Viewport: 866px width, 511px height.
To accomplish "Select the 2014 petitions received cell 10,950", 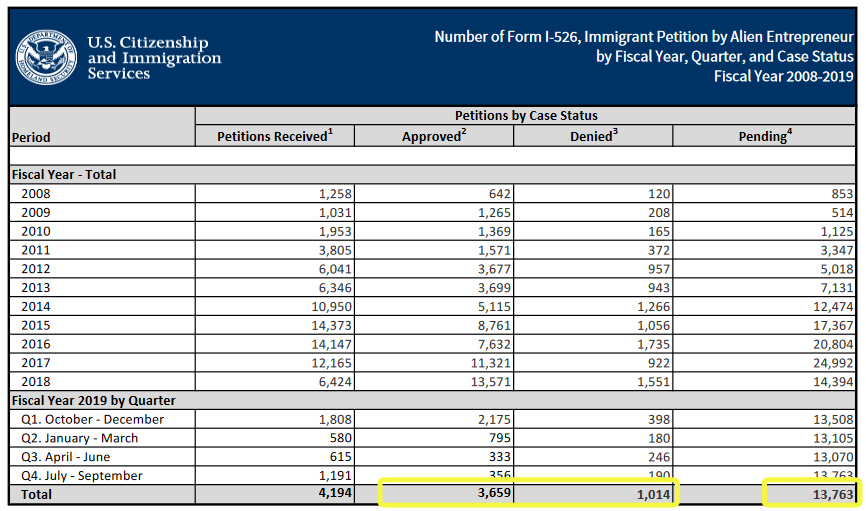I will [x=326, y=306].
